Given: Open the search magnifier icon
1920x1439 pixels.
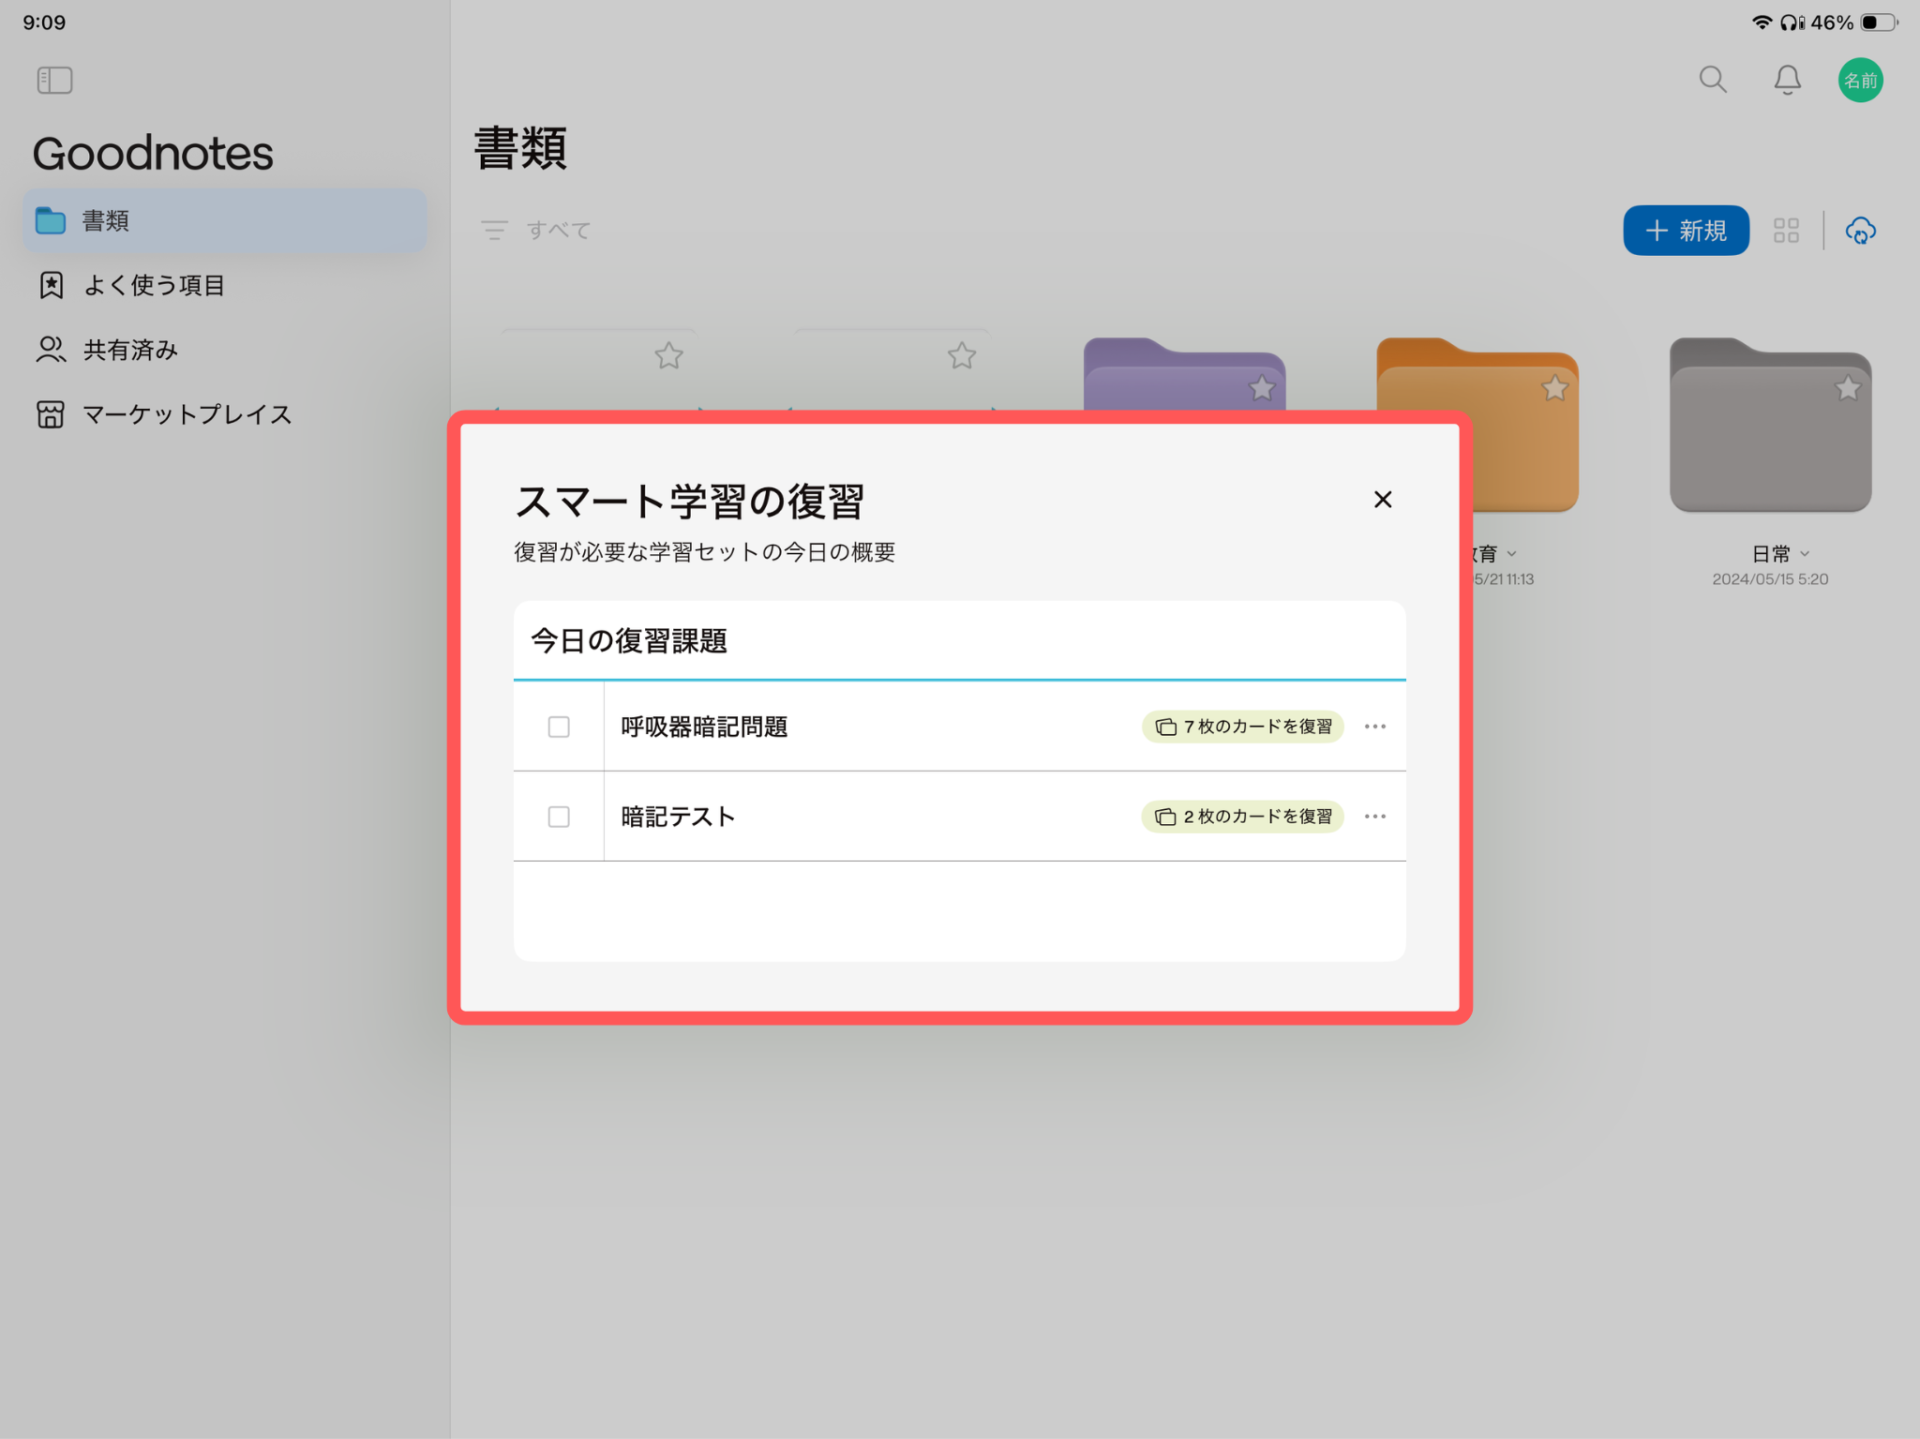Looking at the screenshot, I should coord(1712,79).
